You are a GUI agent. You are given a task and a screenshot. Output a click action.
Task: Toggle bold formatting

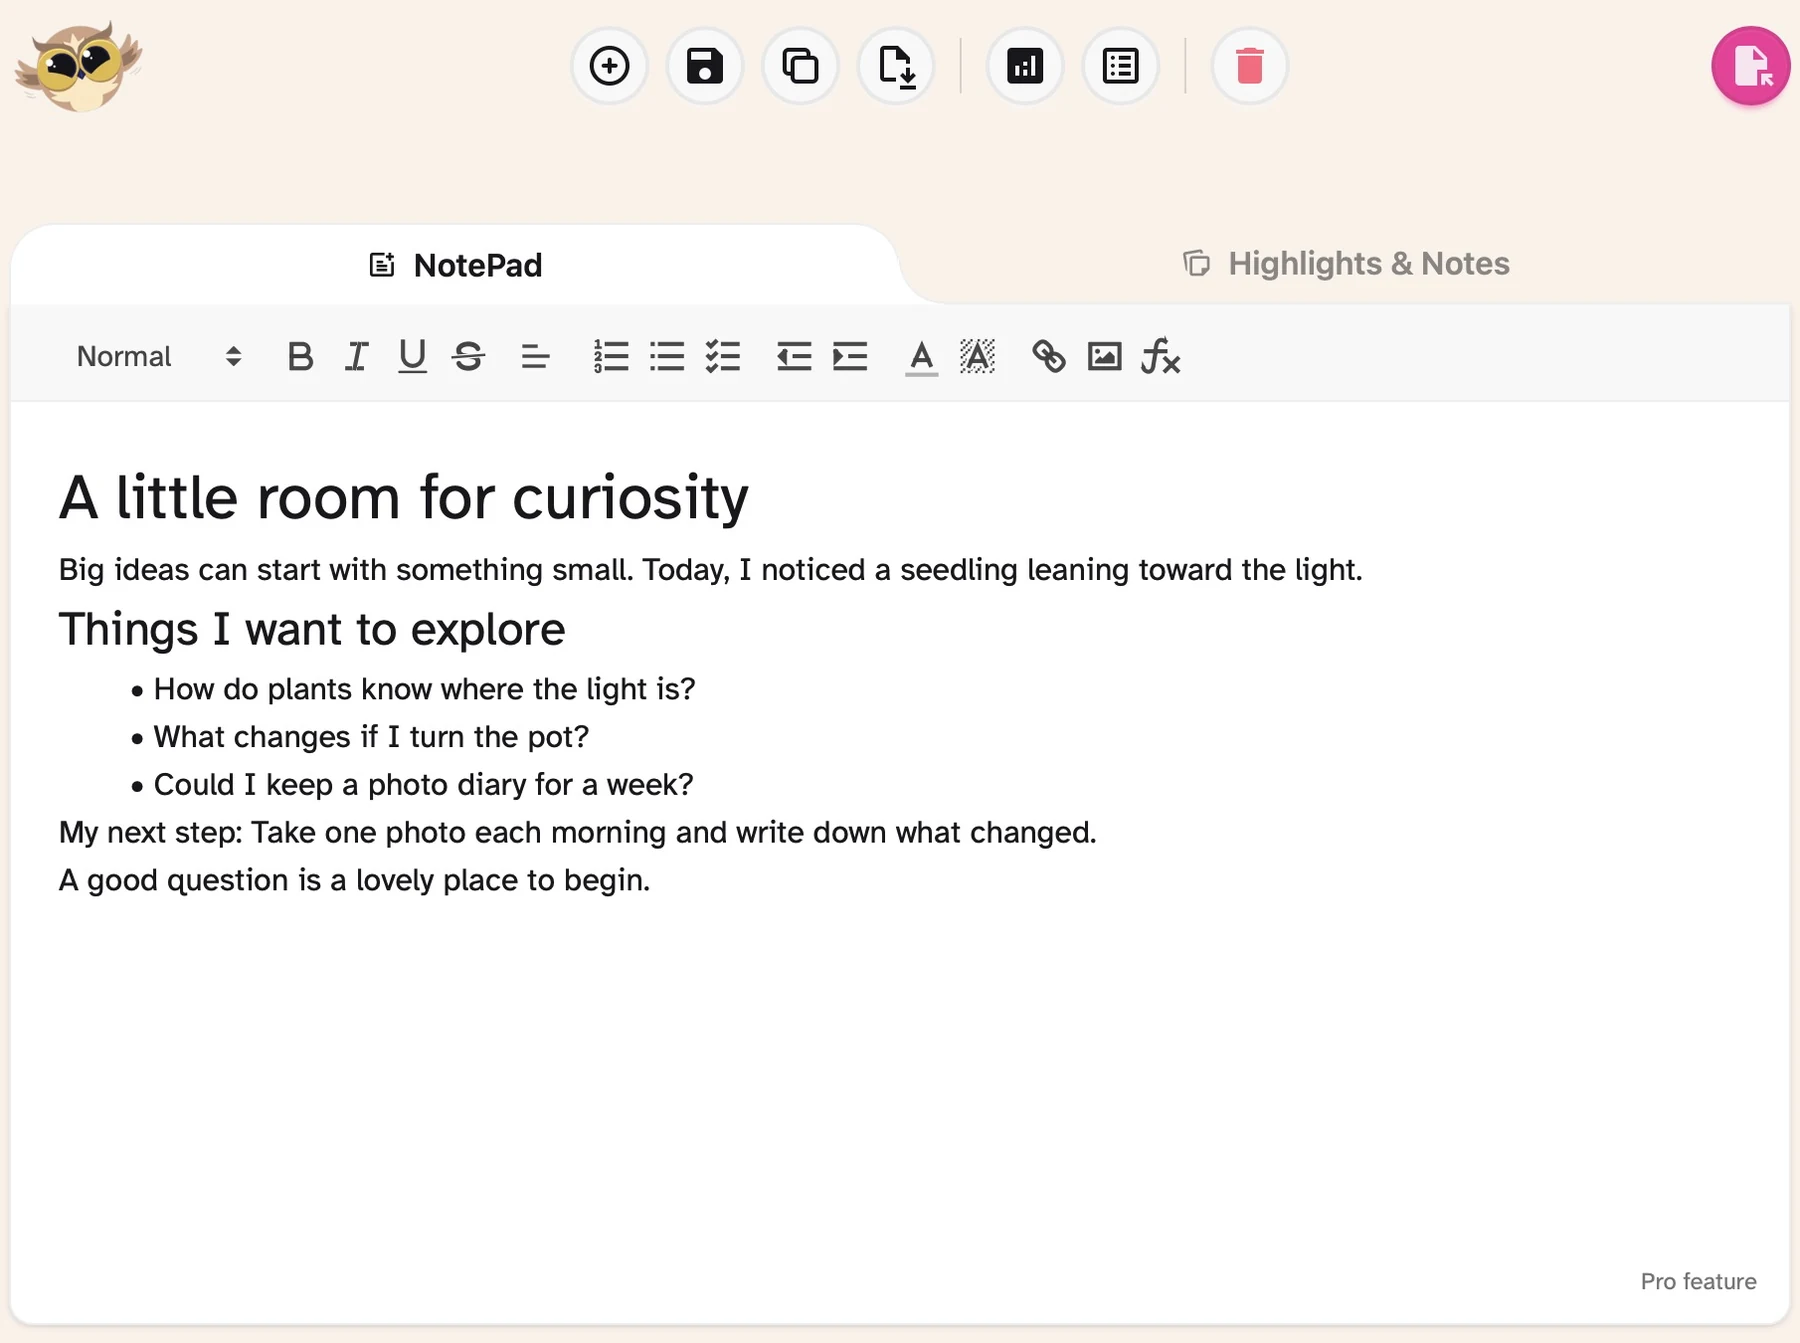click(x=300, y=356)
